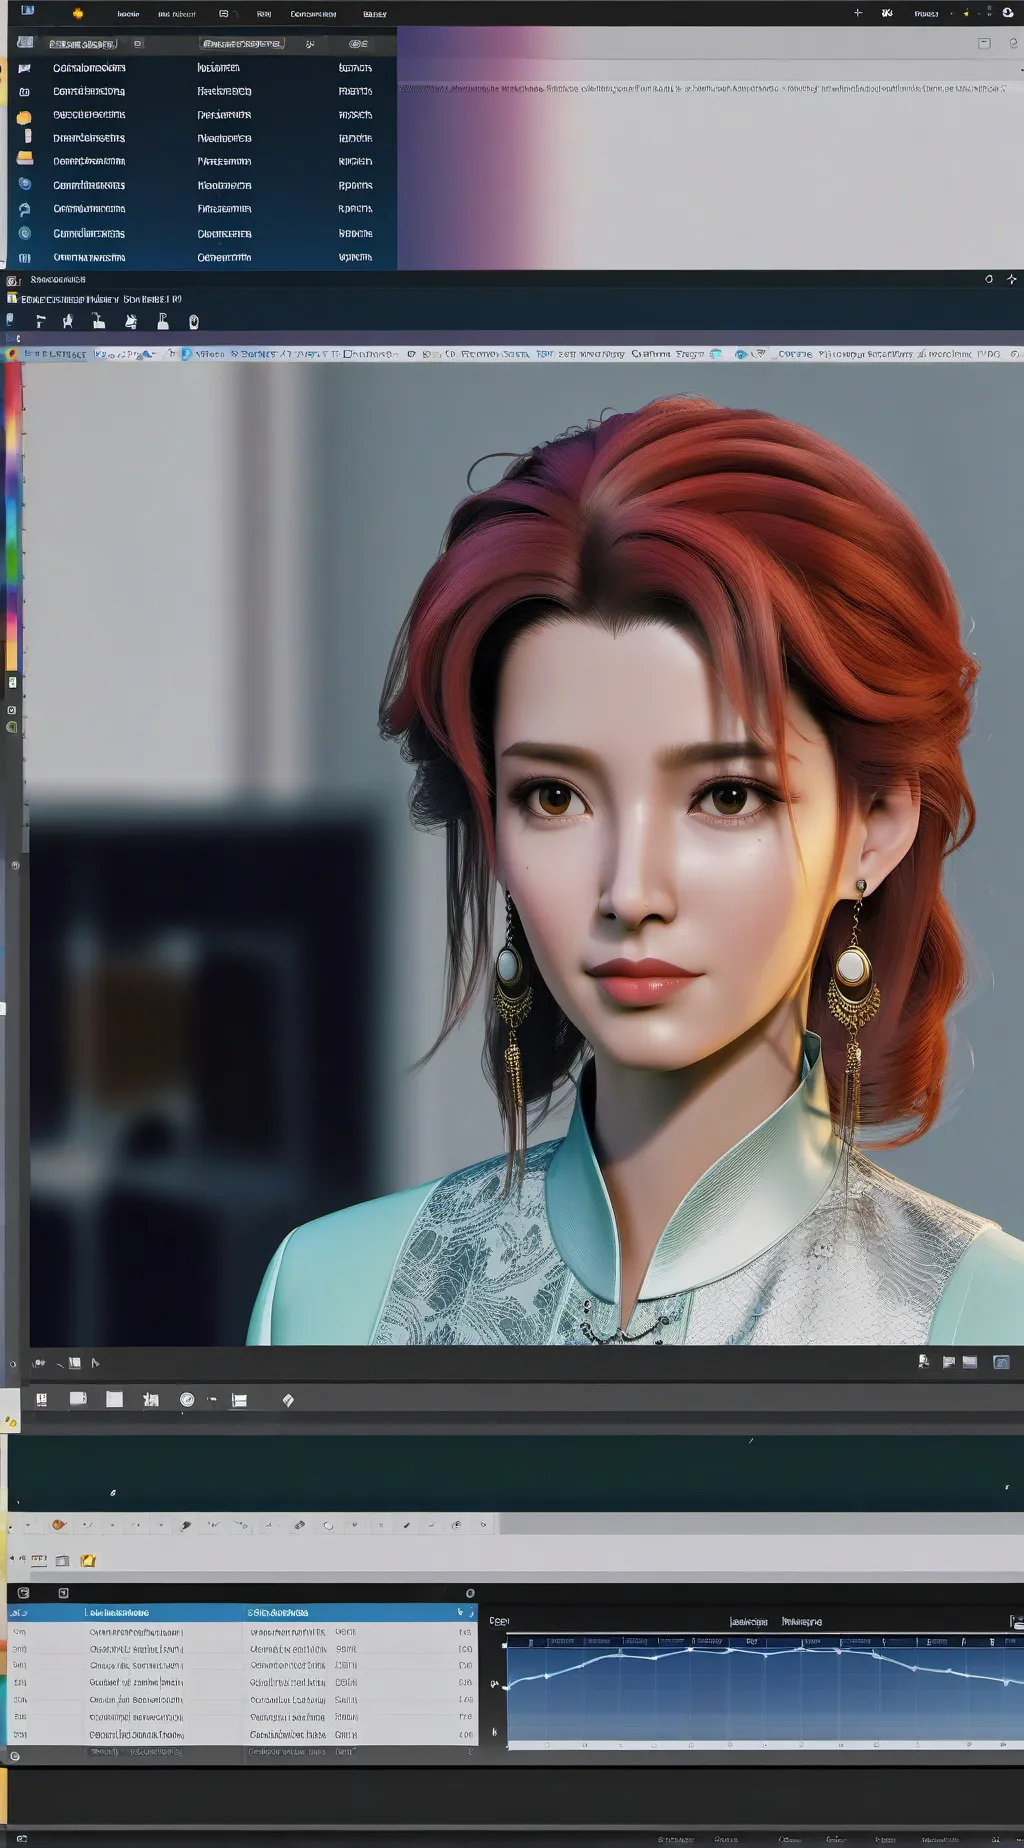The width and height of the screenshot is (1024, 1848).
Task: Select the mouse-shaped tool in the toolbar above the viewport
Action: pyautogui.click(x=194, y=322)
